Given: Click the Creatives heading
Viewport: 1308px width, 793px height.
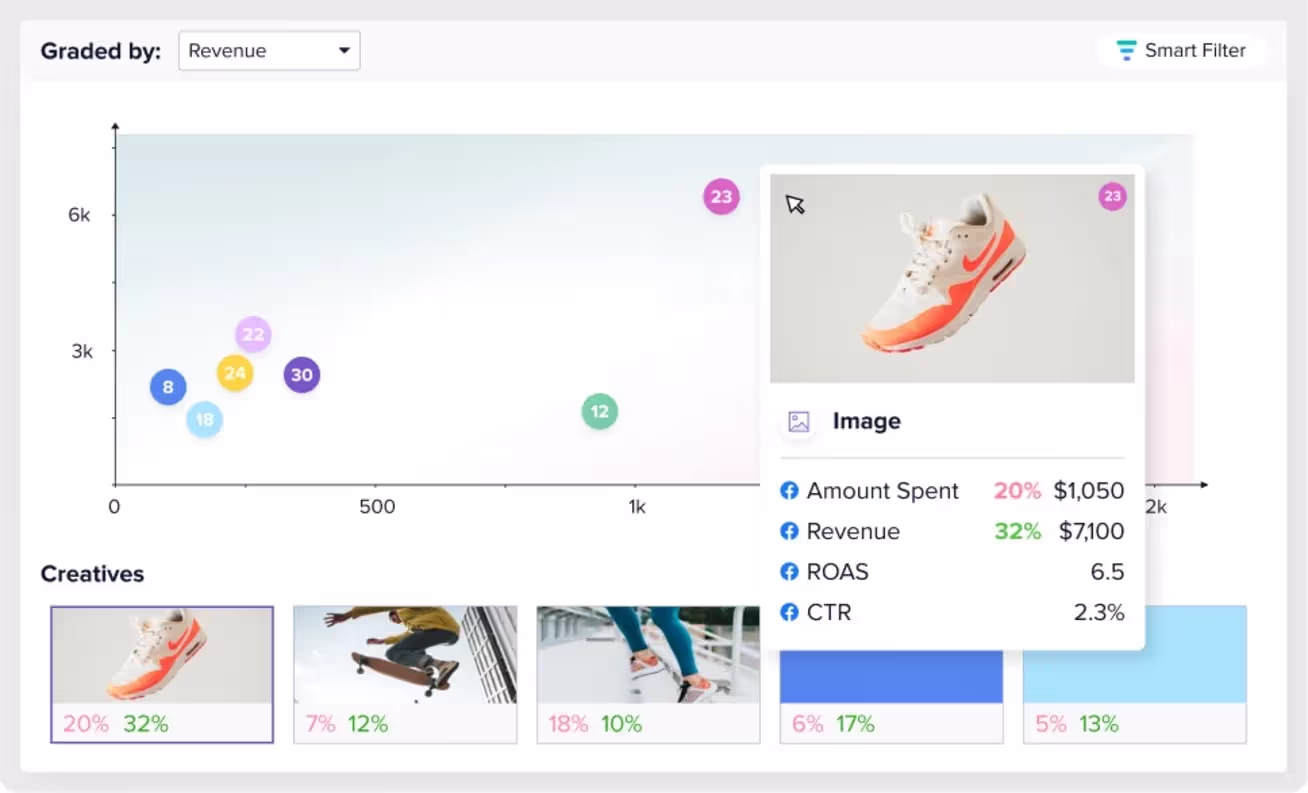Looking at the screenshot, I should (92, 574).
